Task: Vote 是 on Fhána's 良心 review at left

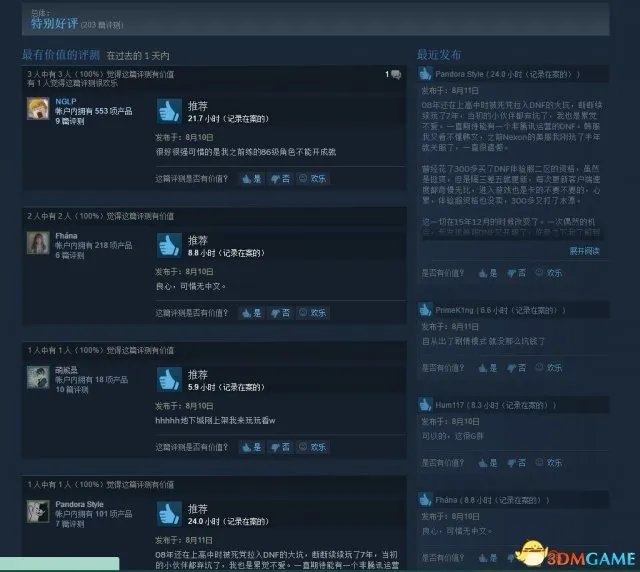Action: point(252,313)
